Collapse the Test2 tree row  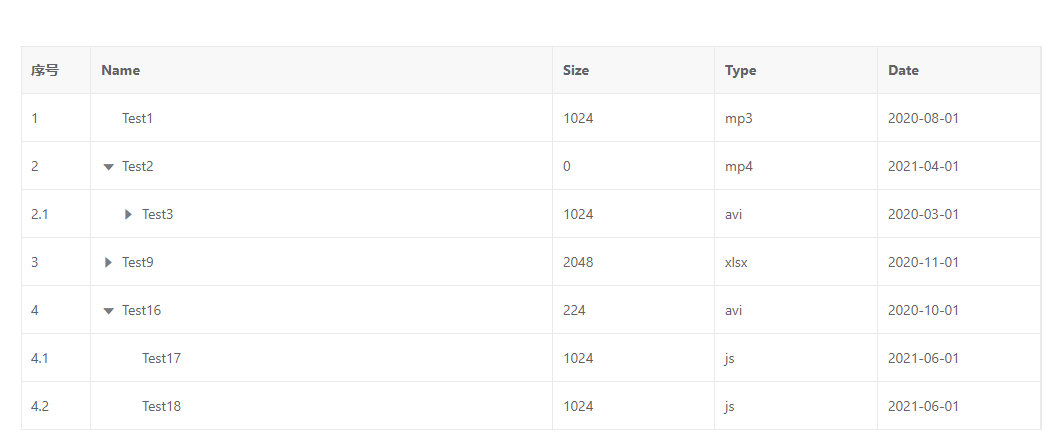[109, 167]
